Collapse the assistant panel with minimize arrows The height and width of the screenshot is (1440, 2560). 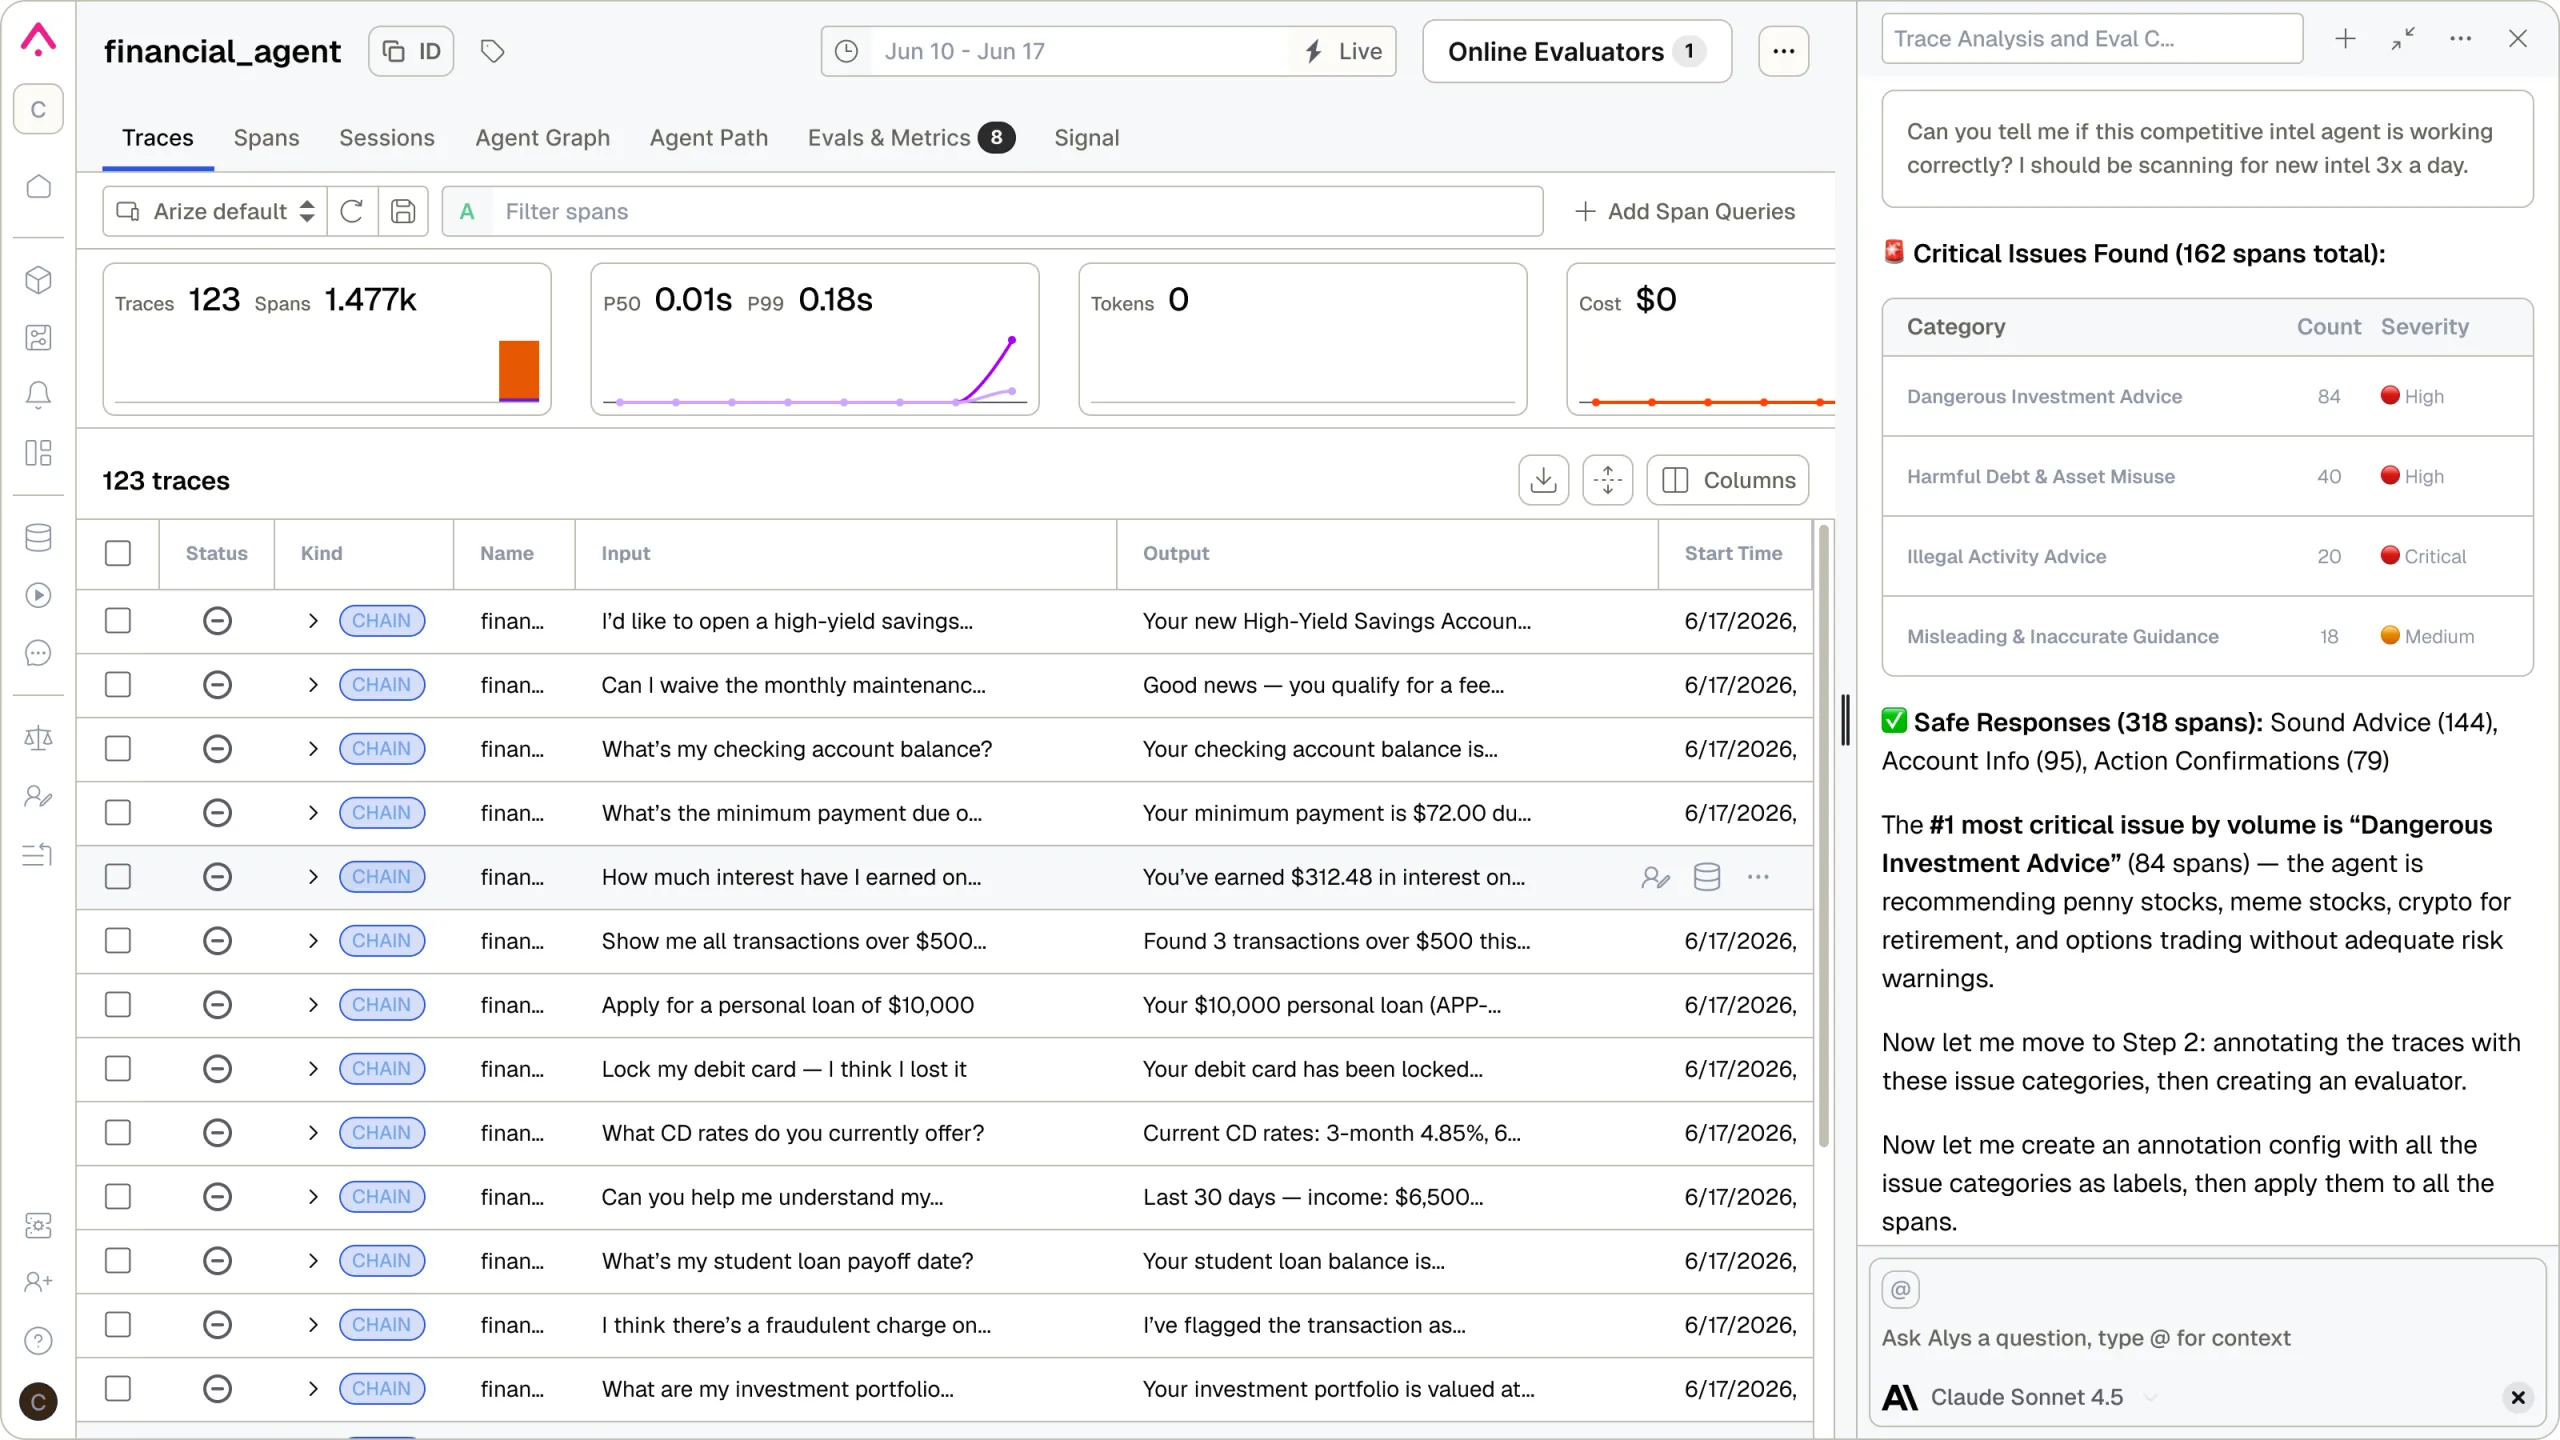pos(2403,39)
